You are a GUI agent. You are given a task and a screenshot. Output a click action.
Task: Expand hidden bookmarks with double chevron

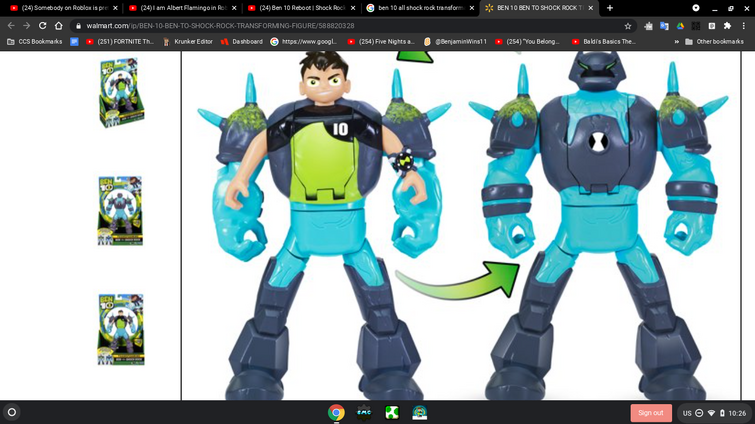tap(676, 42)
